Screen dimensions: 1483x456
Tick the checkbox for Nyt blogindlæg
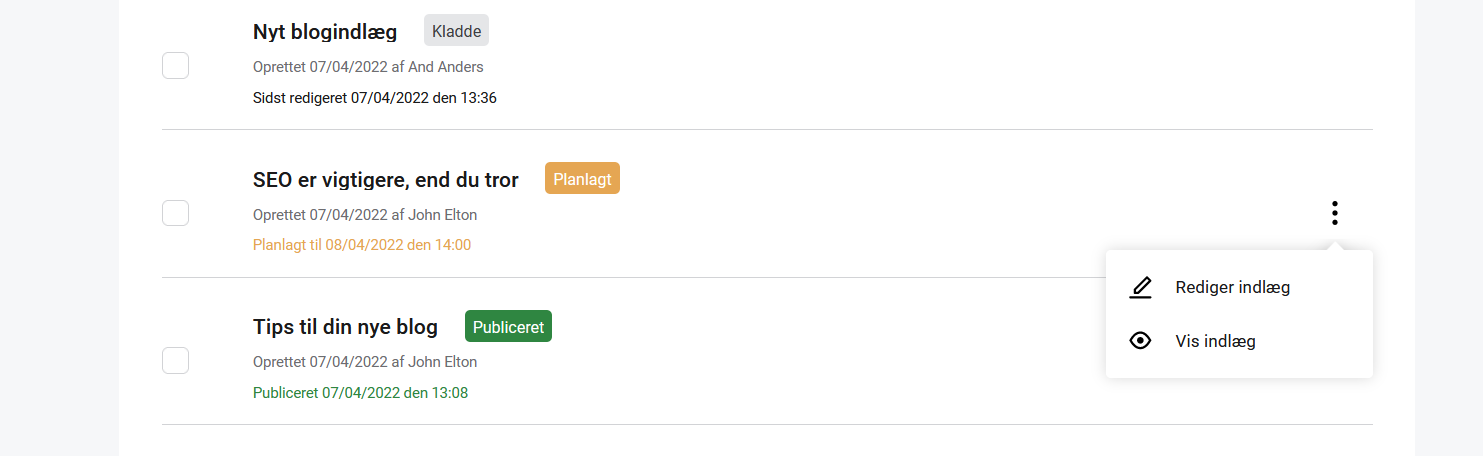pos(175,66)
